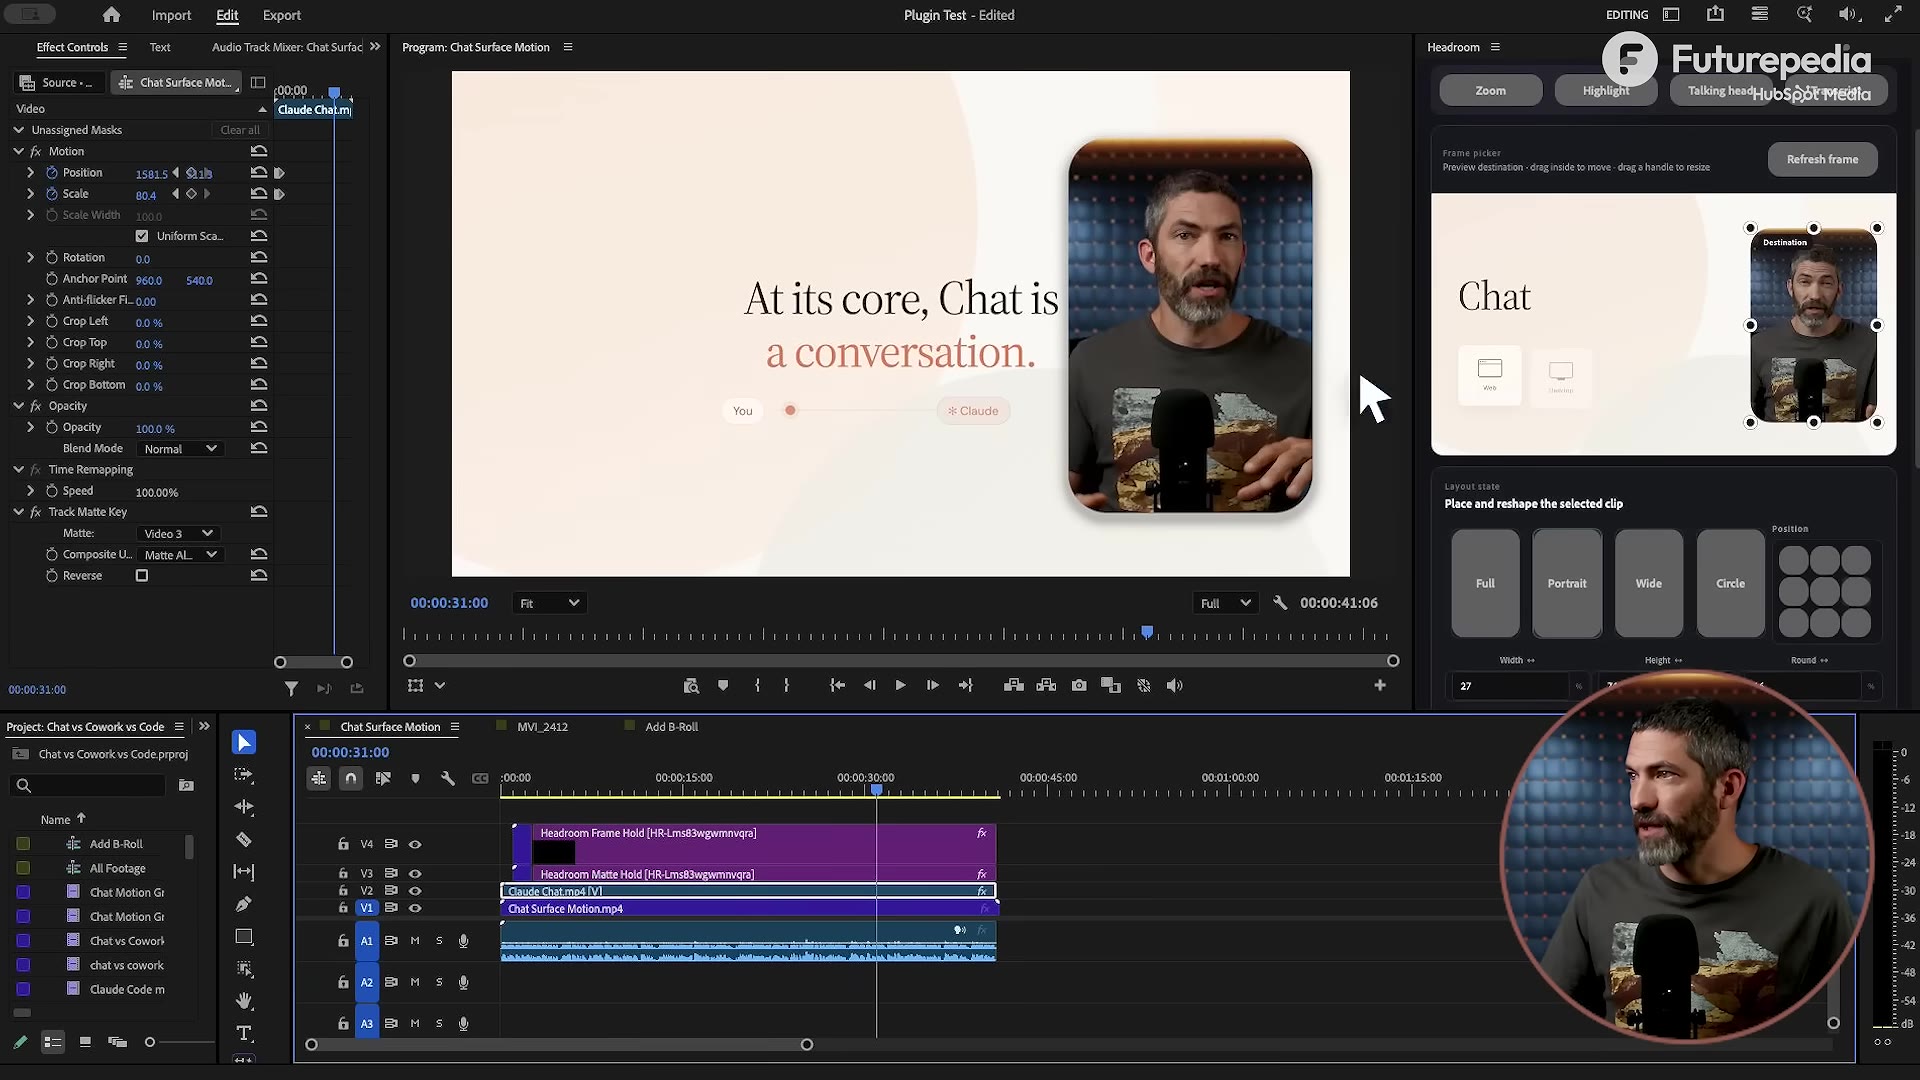1920x1080 pixels.
Task: Choose the Portrait layout shape
Action: pyautogui.click(x=1566, y=583)
